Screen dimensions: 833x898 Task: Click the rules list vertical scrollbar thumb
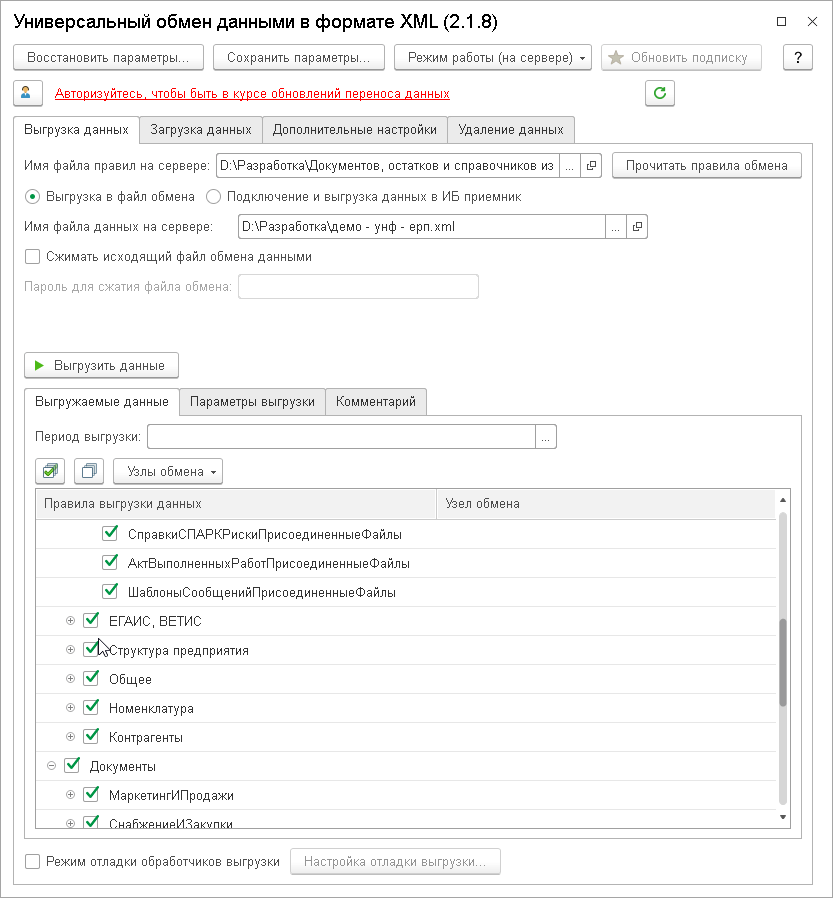point(783,663)
